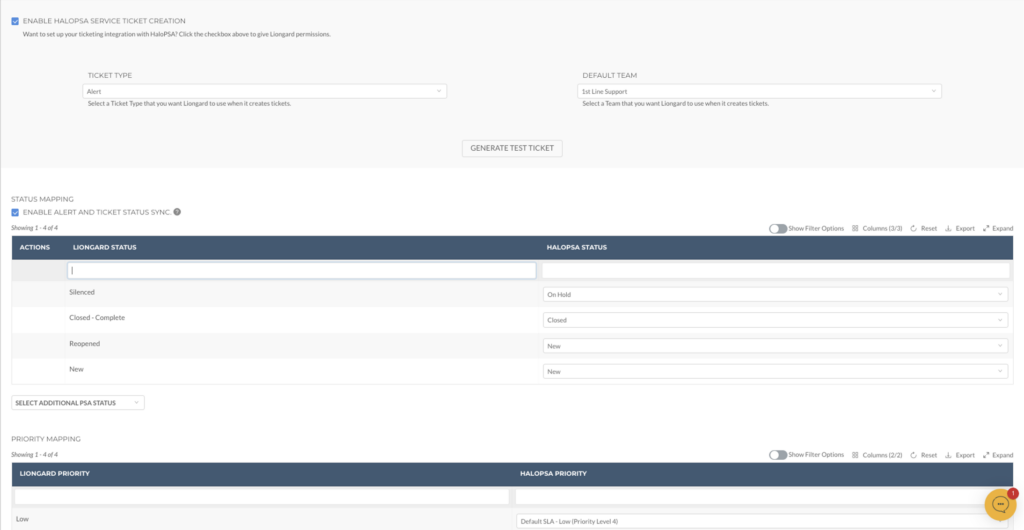The image size is (1024, 530).
Task: Click the Actions column header
Action: coord(35,247)
